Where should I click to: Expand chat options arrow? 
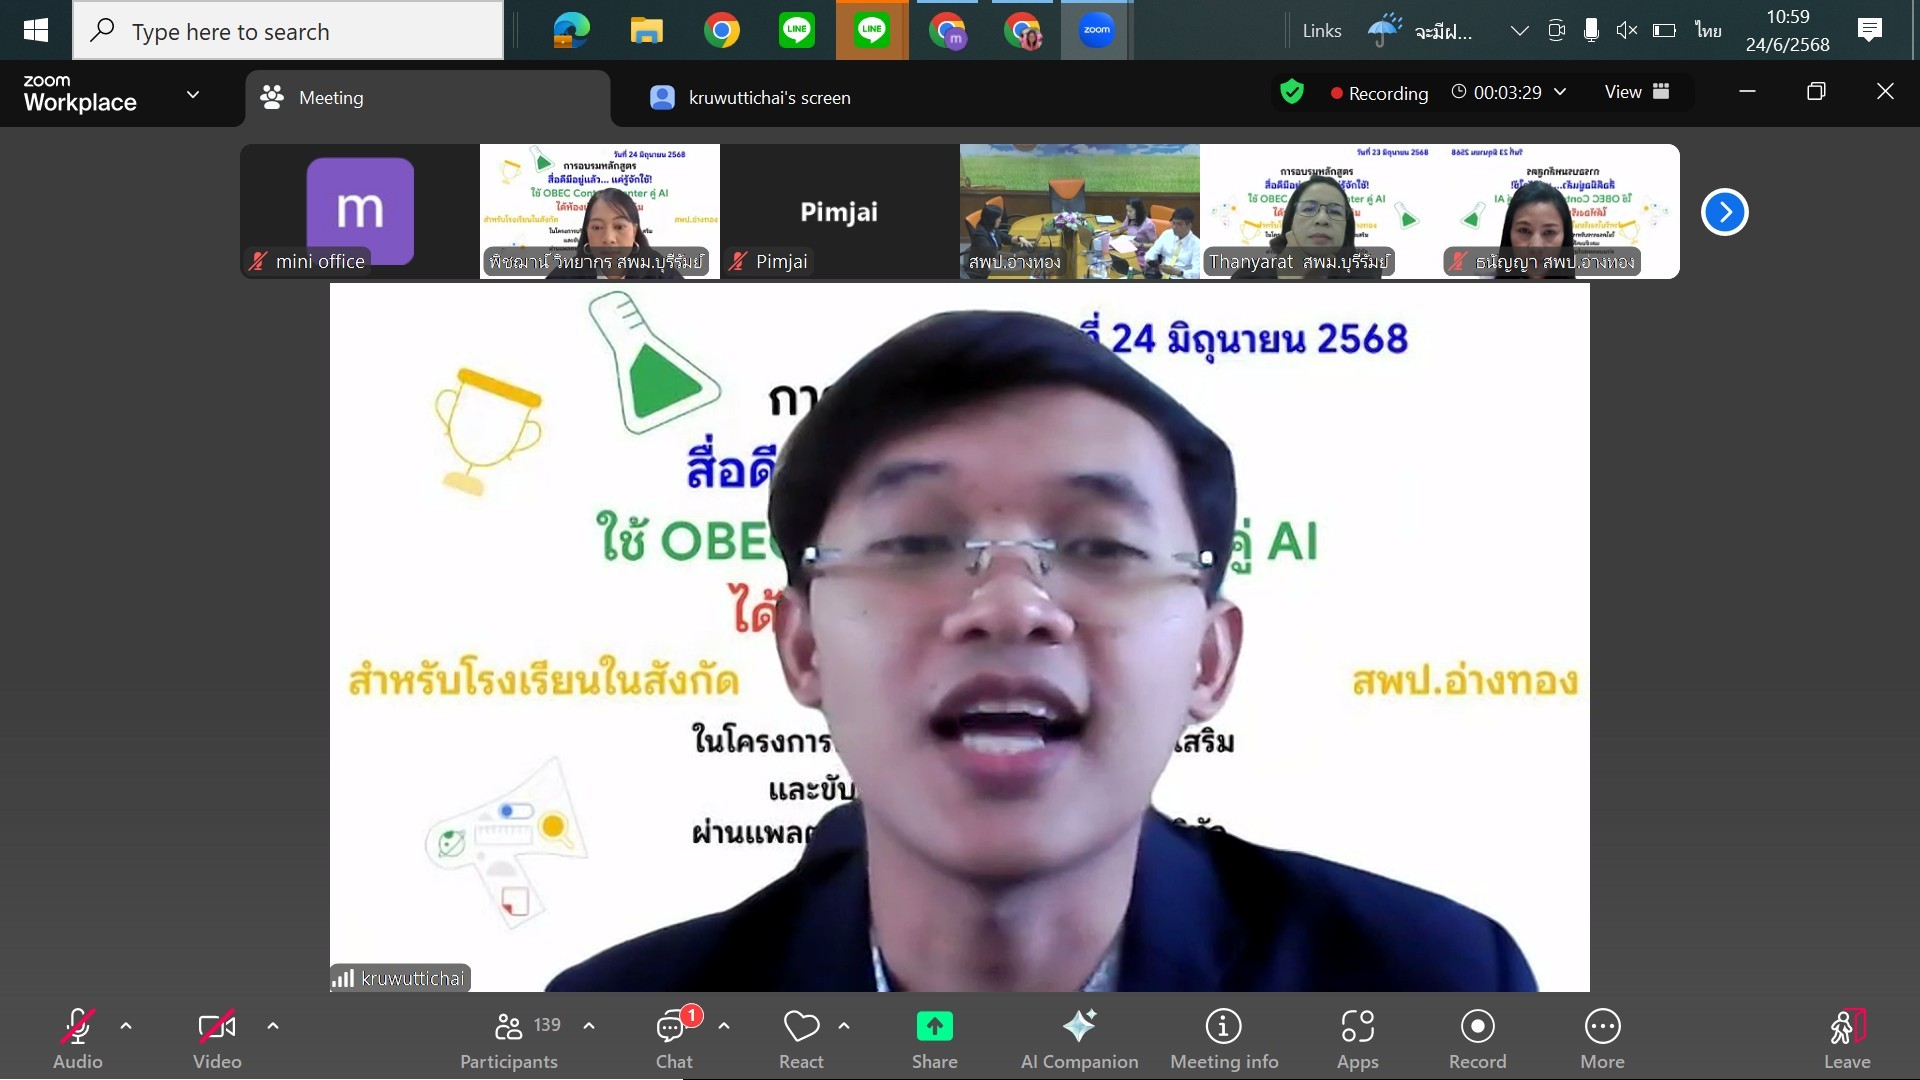tap(724, 1026)
